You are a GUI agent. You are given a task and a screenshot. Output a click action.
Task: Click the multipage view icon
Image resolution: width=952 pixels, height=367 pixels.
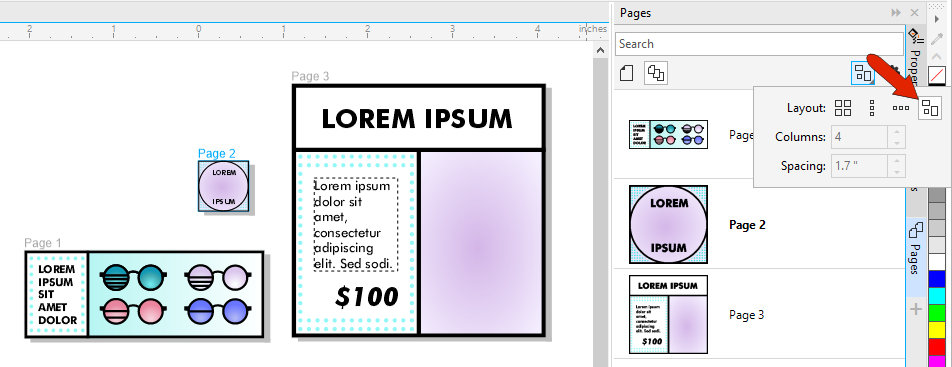[656, 73]
